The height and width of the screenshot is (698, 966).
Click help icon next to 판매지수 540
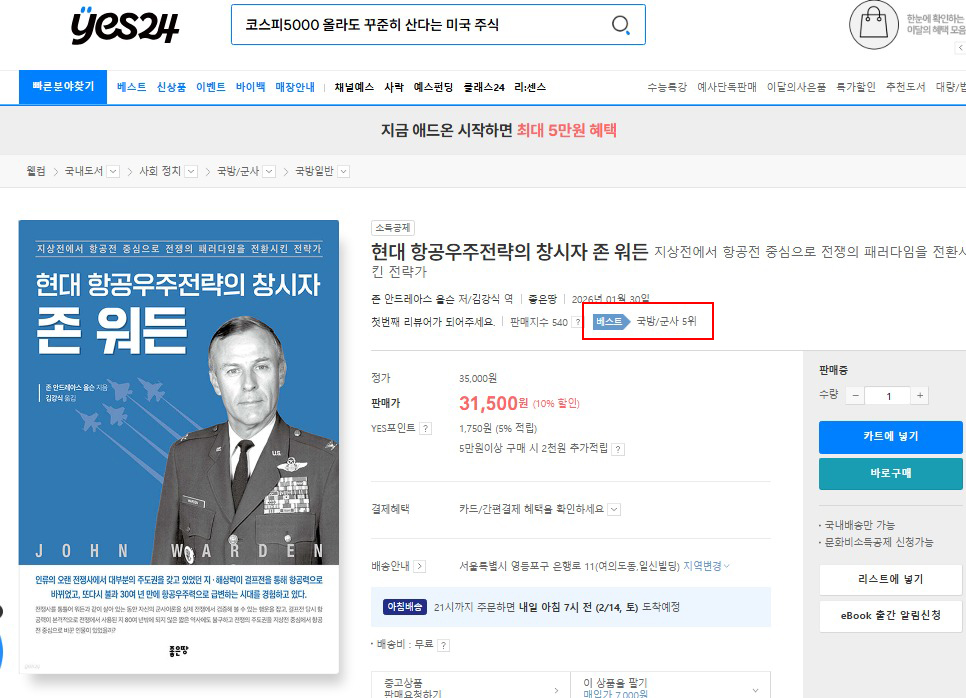click(x=578, y=323)
